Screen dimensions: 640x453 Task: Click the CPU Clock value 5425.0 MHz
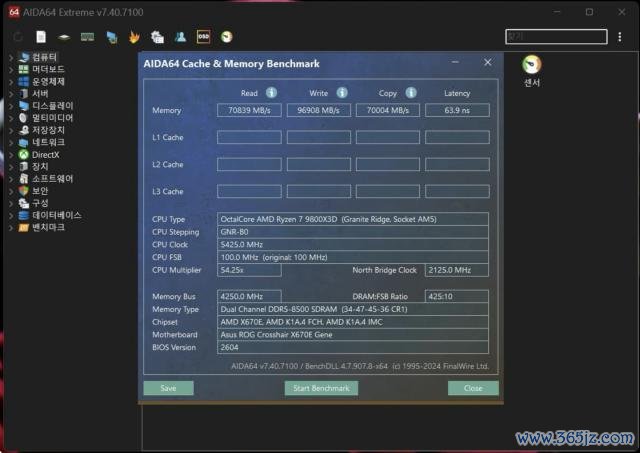coord(353,244)
